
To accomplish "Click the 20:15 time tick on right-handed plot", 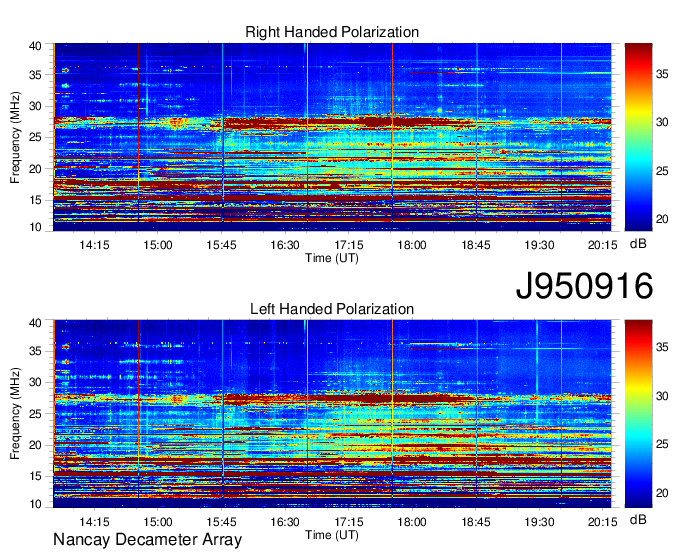I will 603,245.
